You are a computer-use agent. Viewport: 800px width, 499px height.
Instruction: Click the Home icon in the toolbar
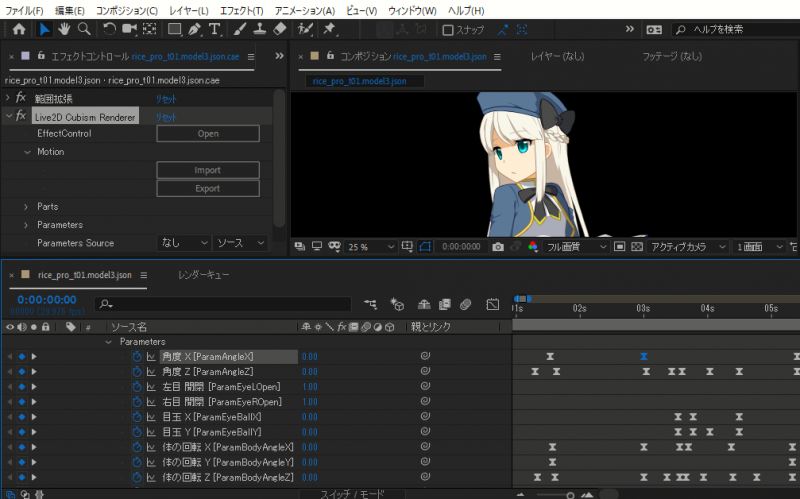(19, 29)
